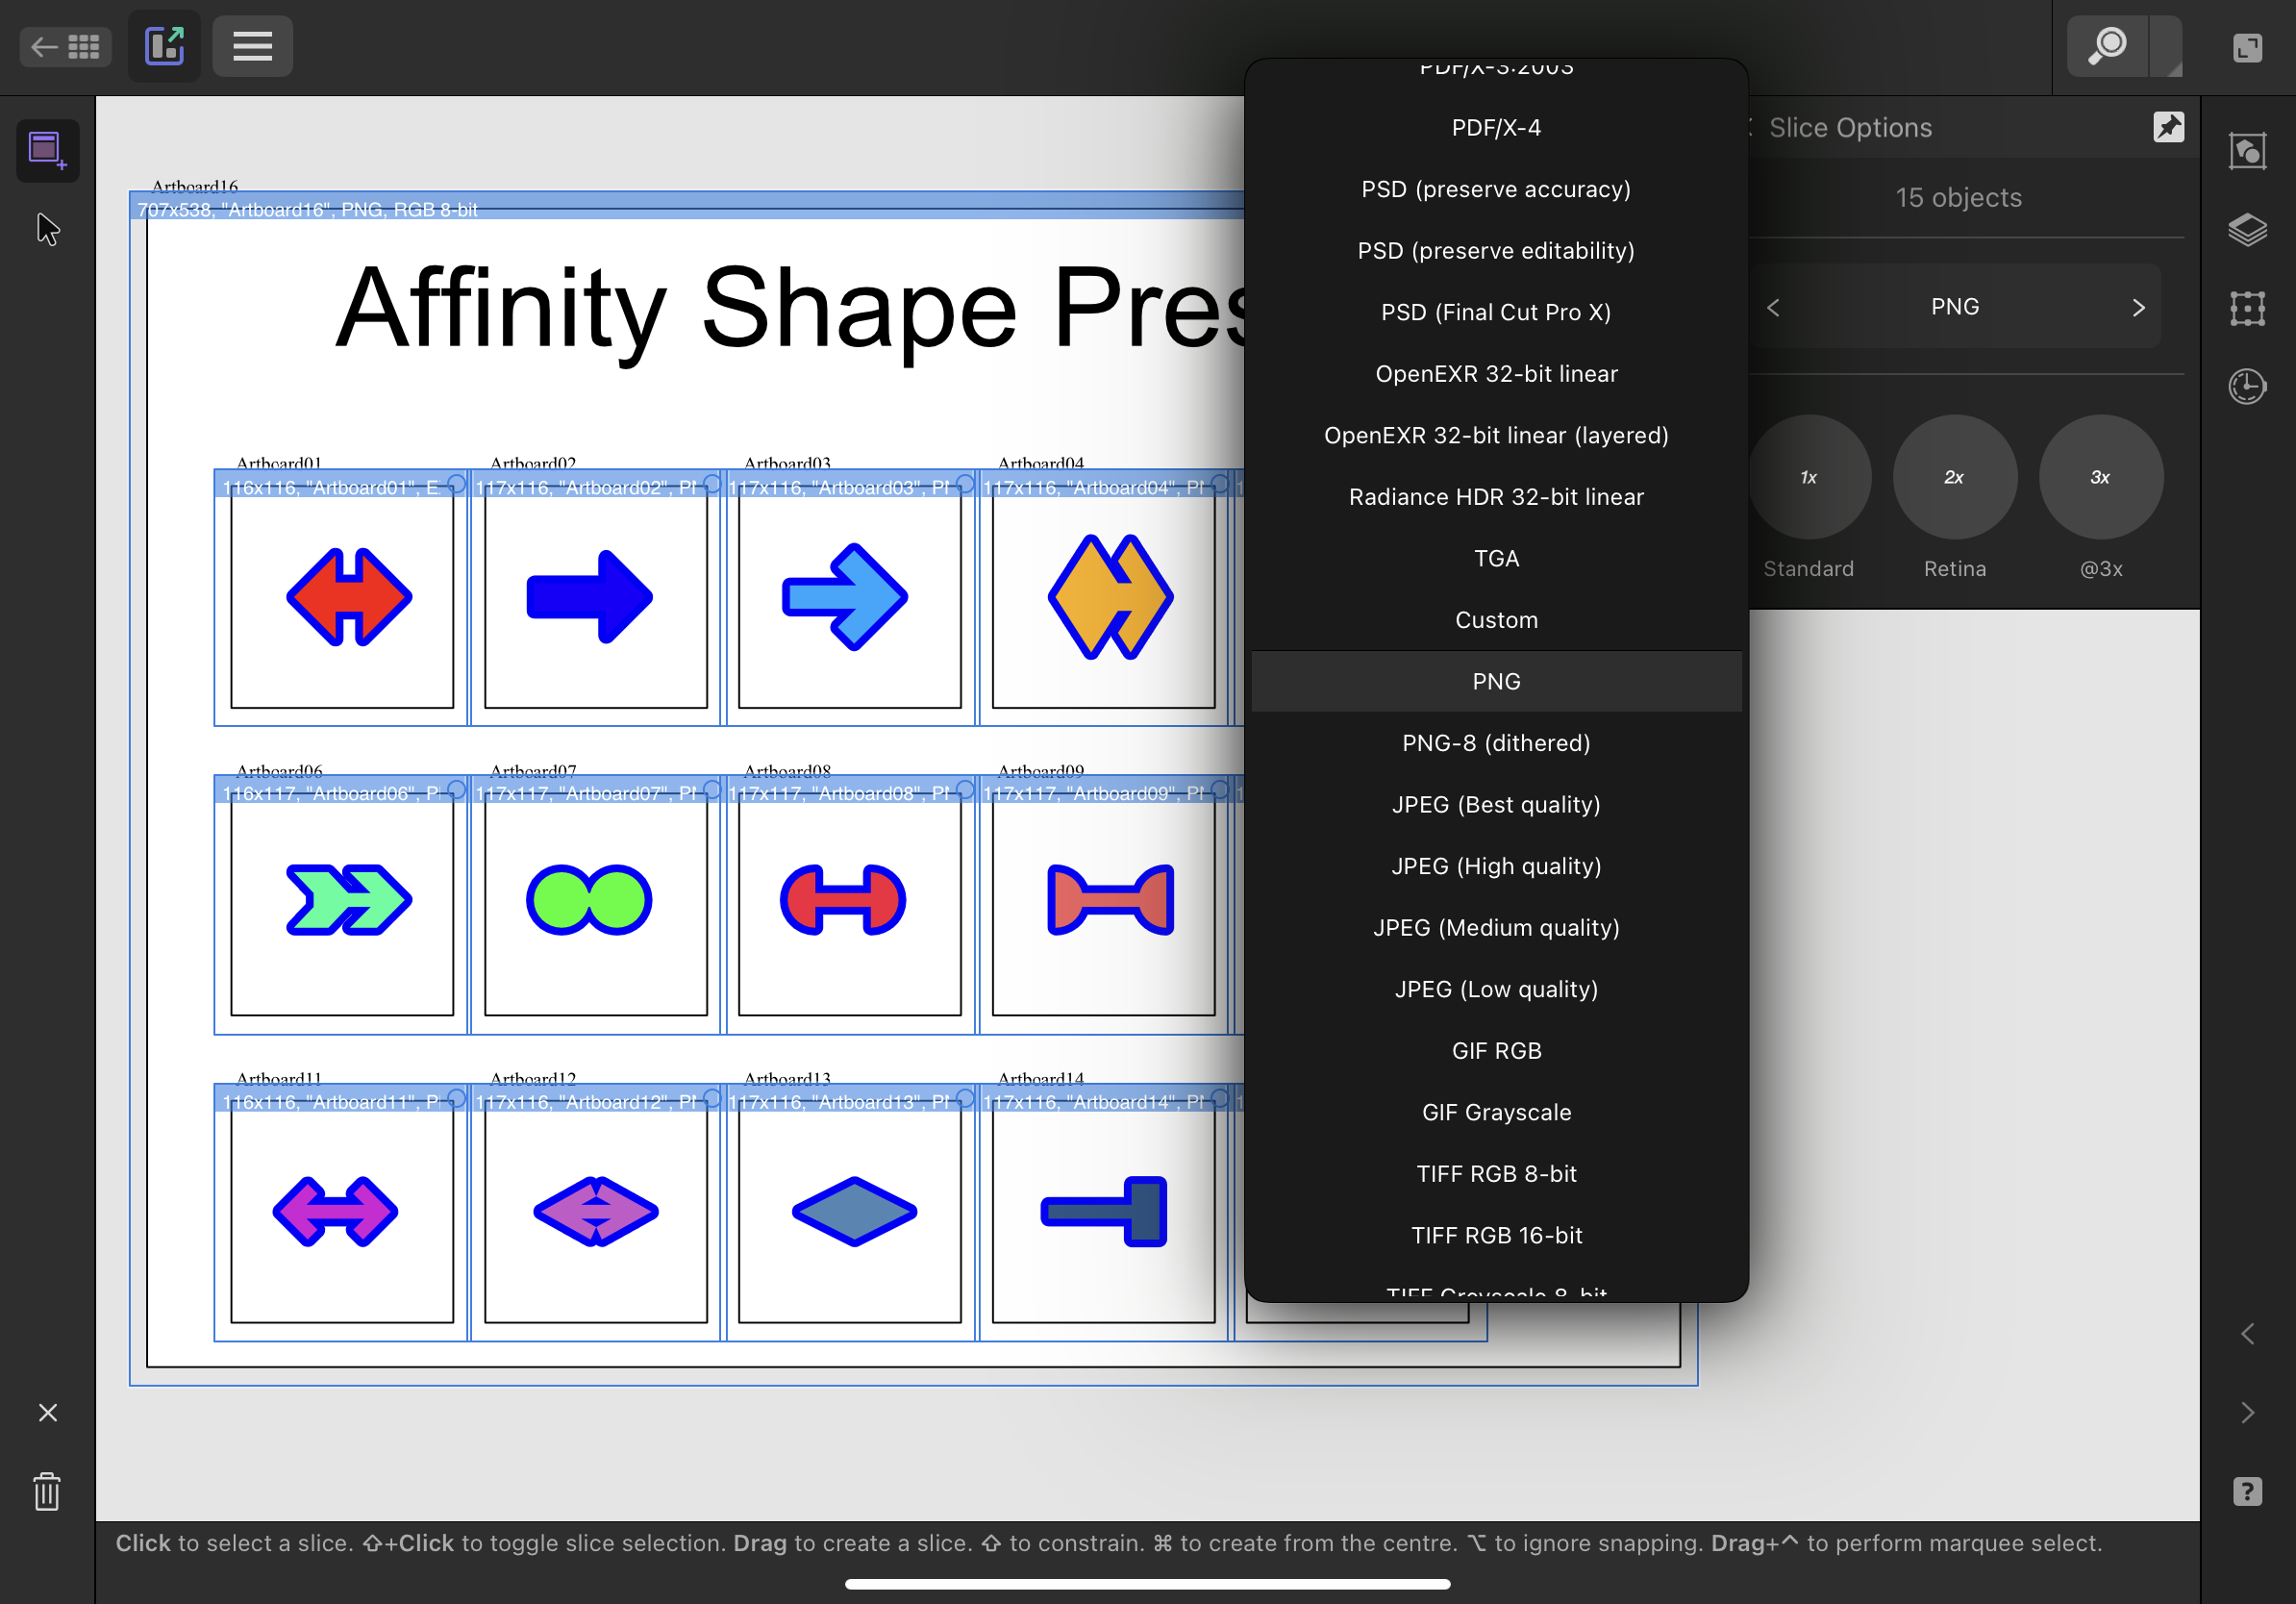Image resolution: width=2296 pixels, height=1604 pixels.
Task: Select the Artboard14 T-bar shape slice
Action: point(1104,1211)
